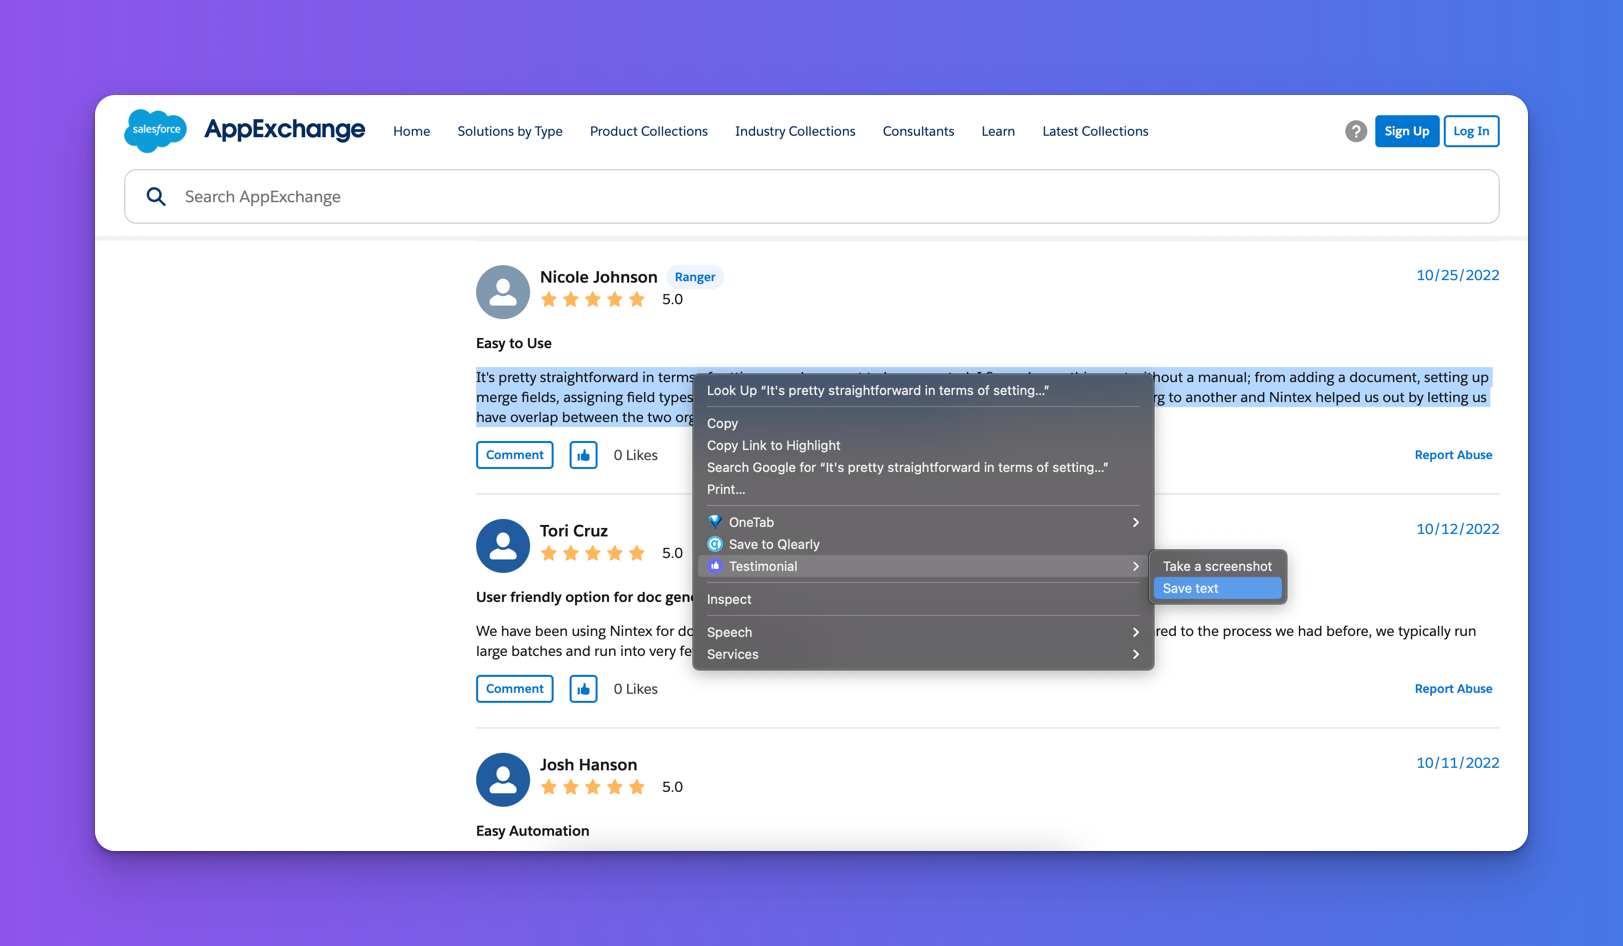Click 0 Likes on Nicole Johnson's review

636,455
